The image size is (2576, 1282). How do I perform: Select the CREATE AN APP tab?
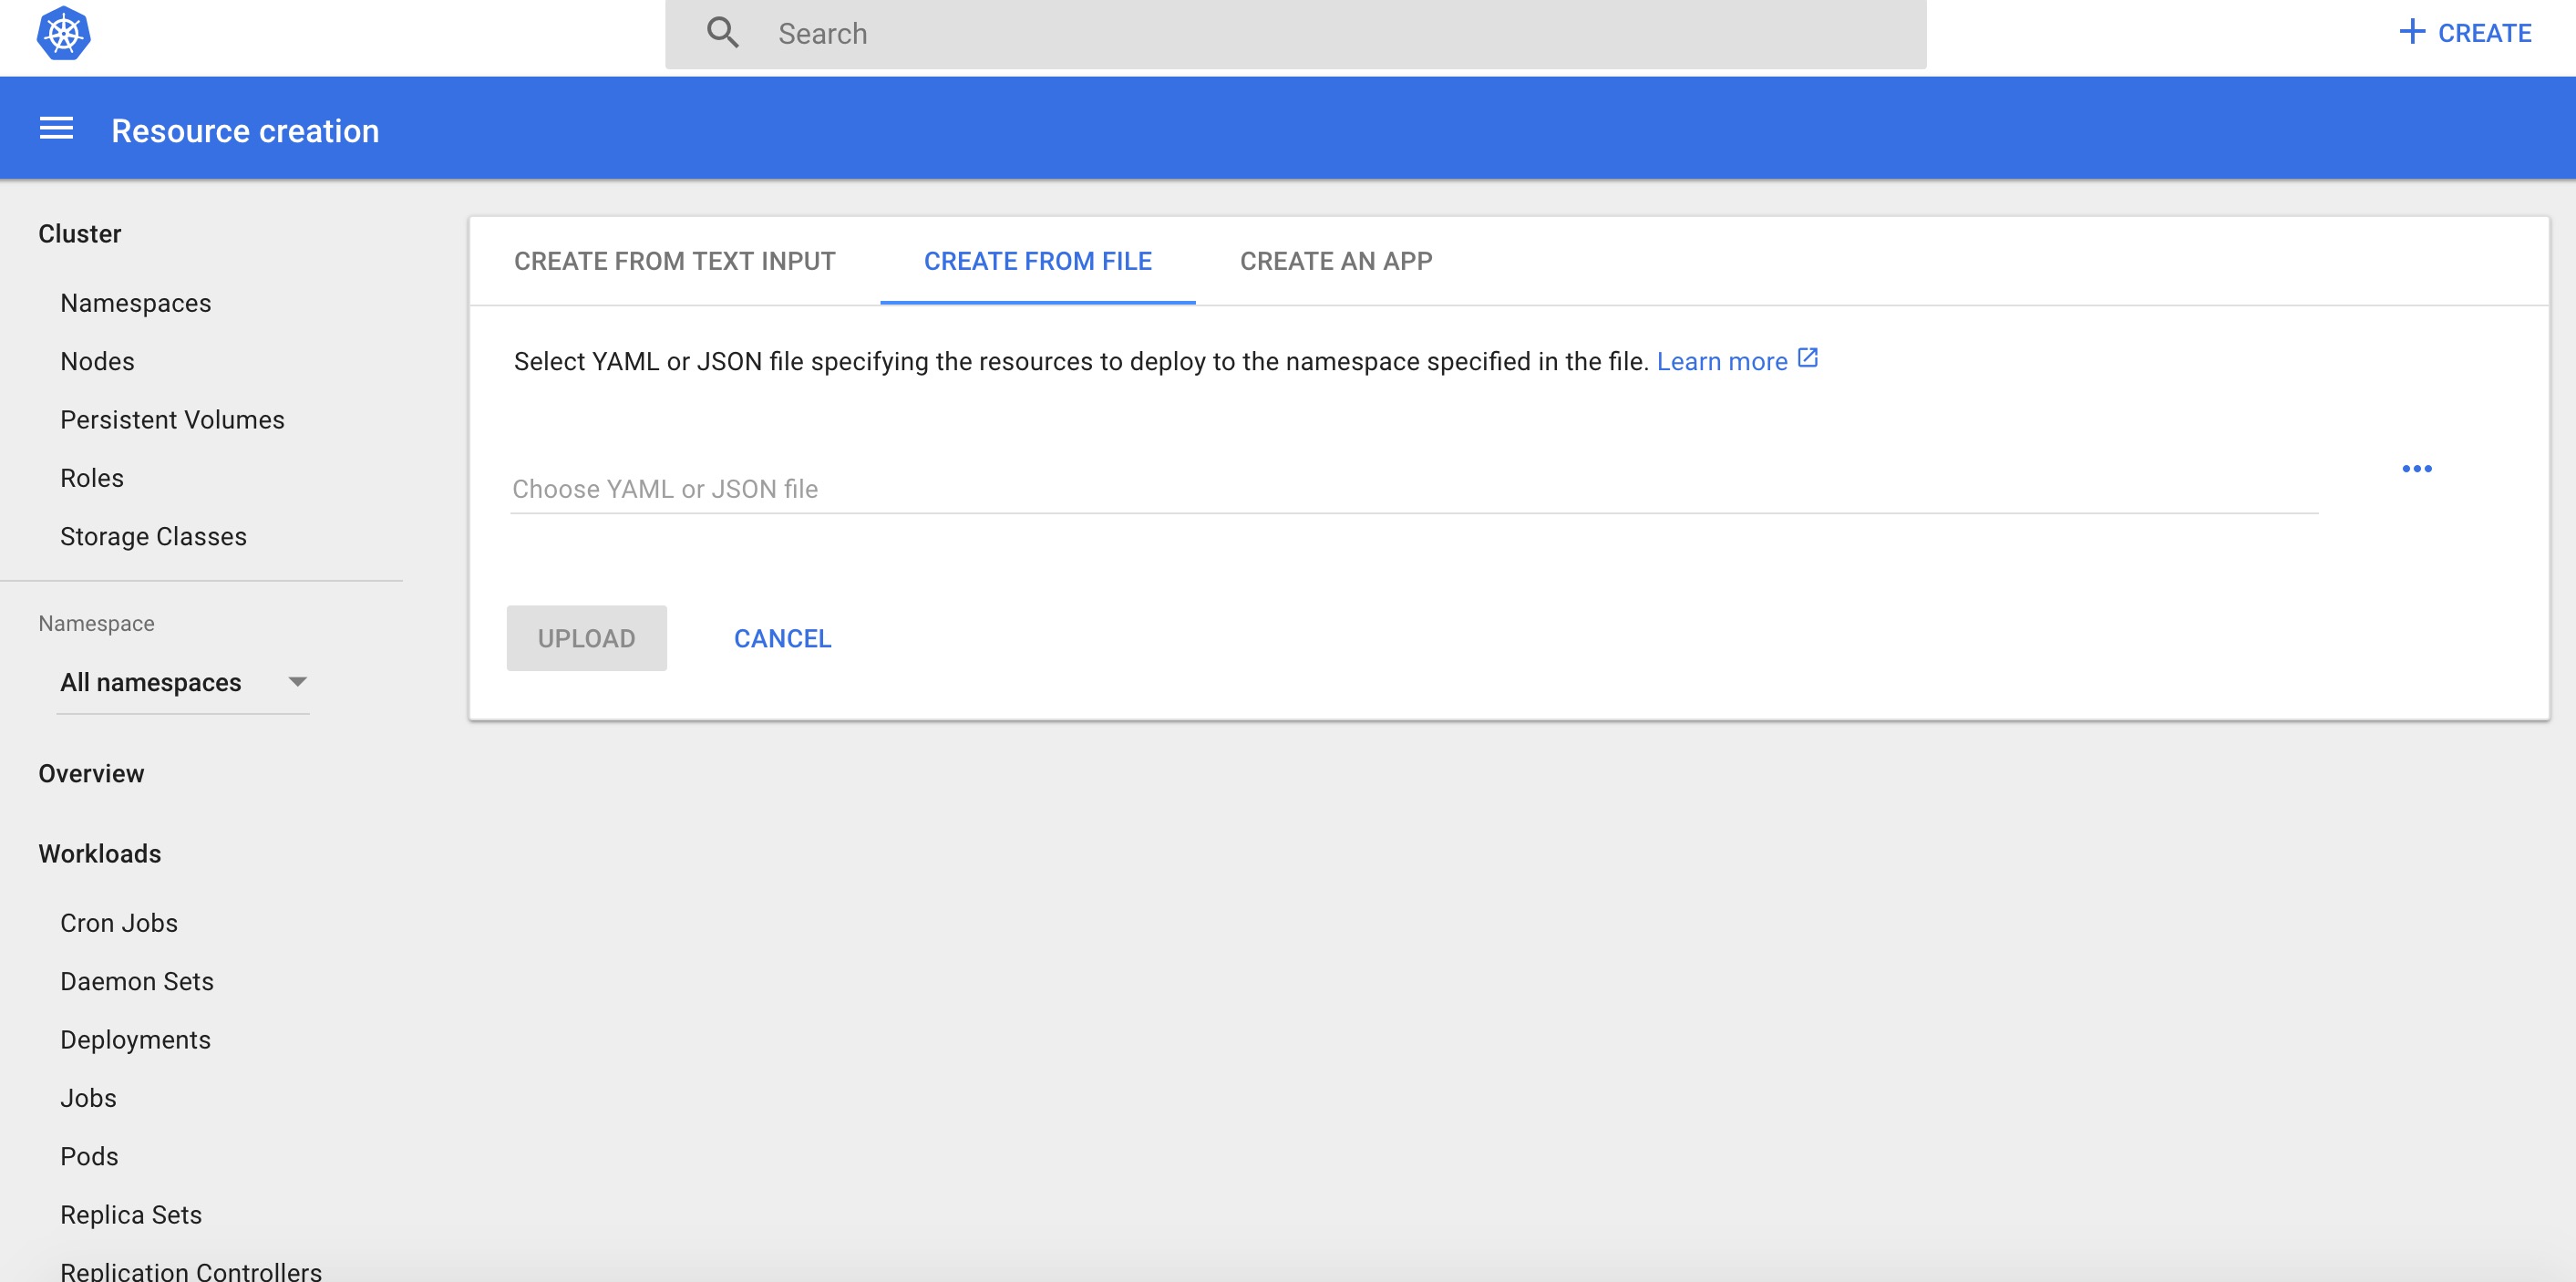(1337, 260)
